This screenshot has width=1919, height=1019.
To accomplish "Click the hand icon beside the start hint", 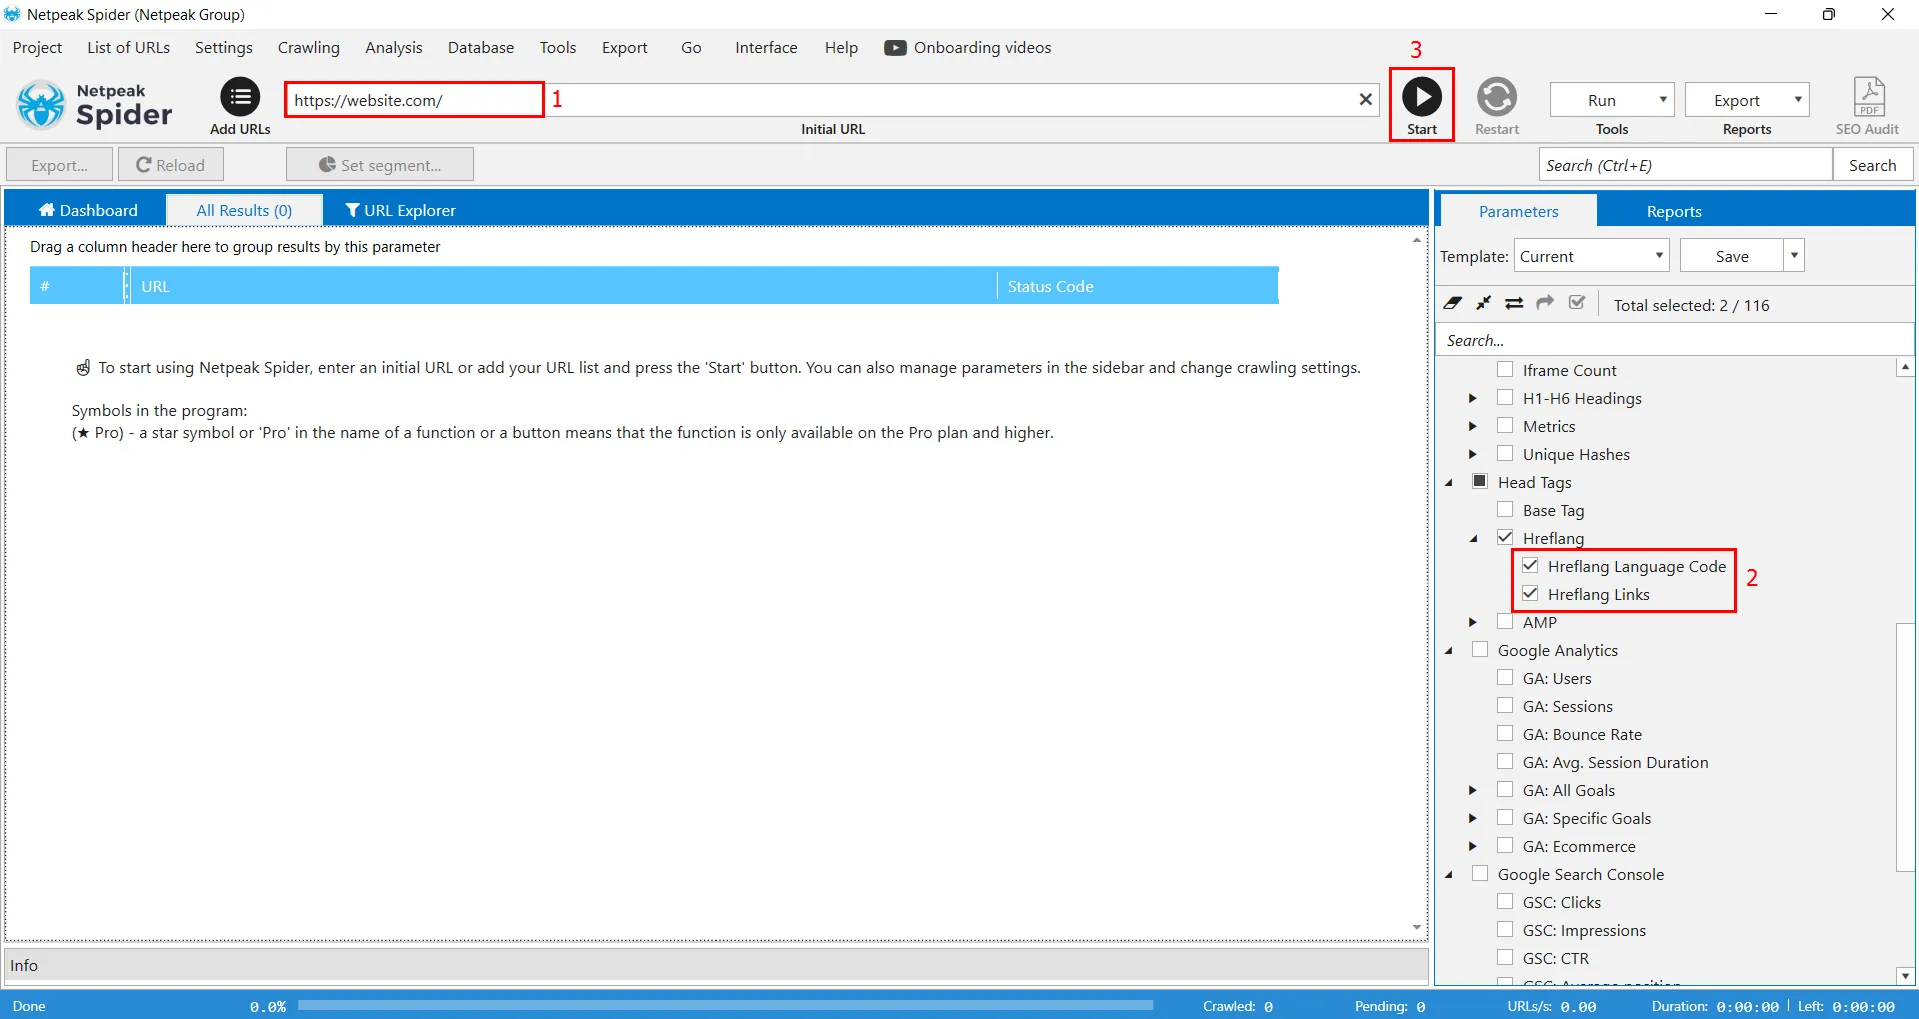I will (83, 368).
